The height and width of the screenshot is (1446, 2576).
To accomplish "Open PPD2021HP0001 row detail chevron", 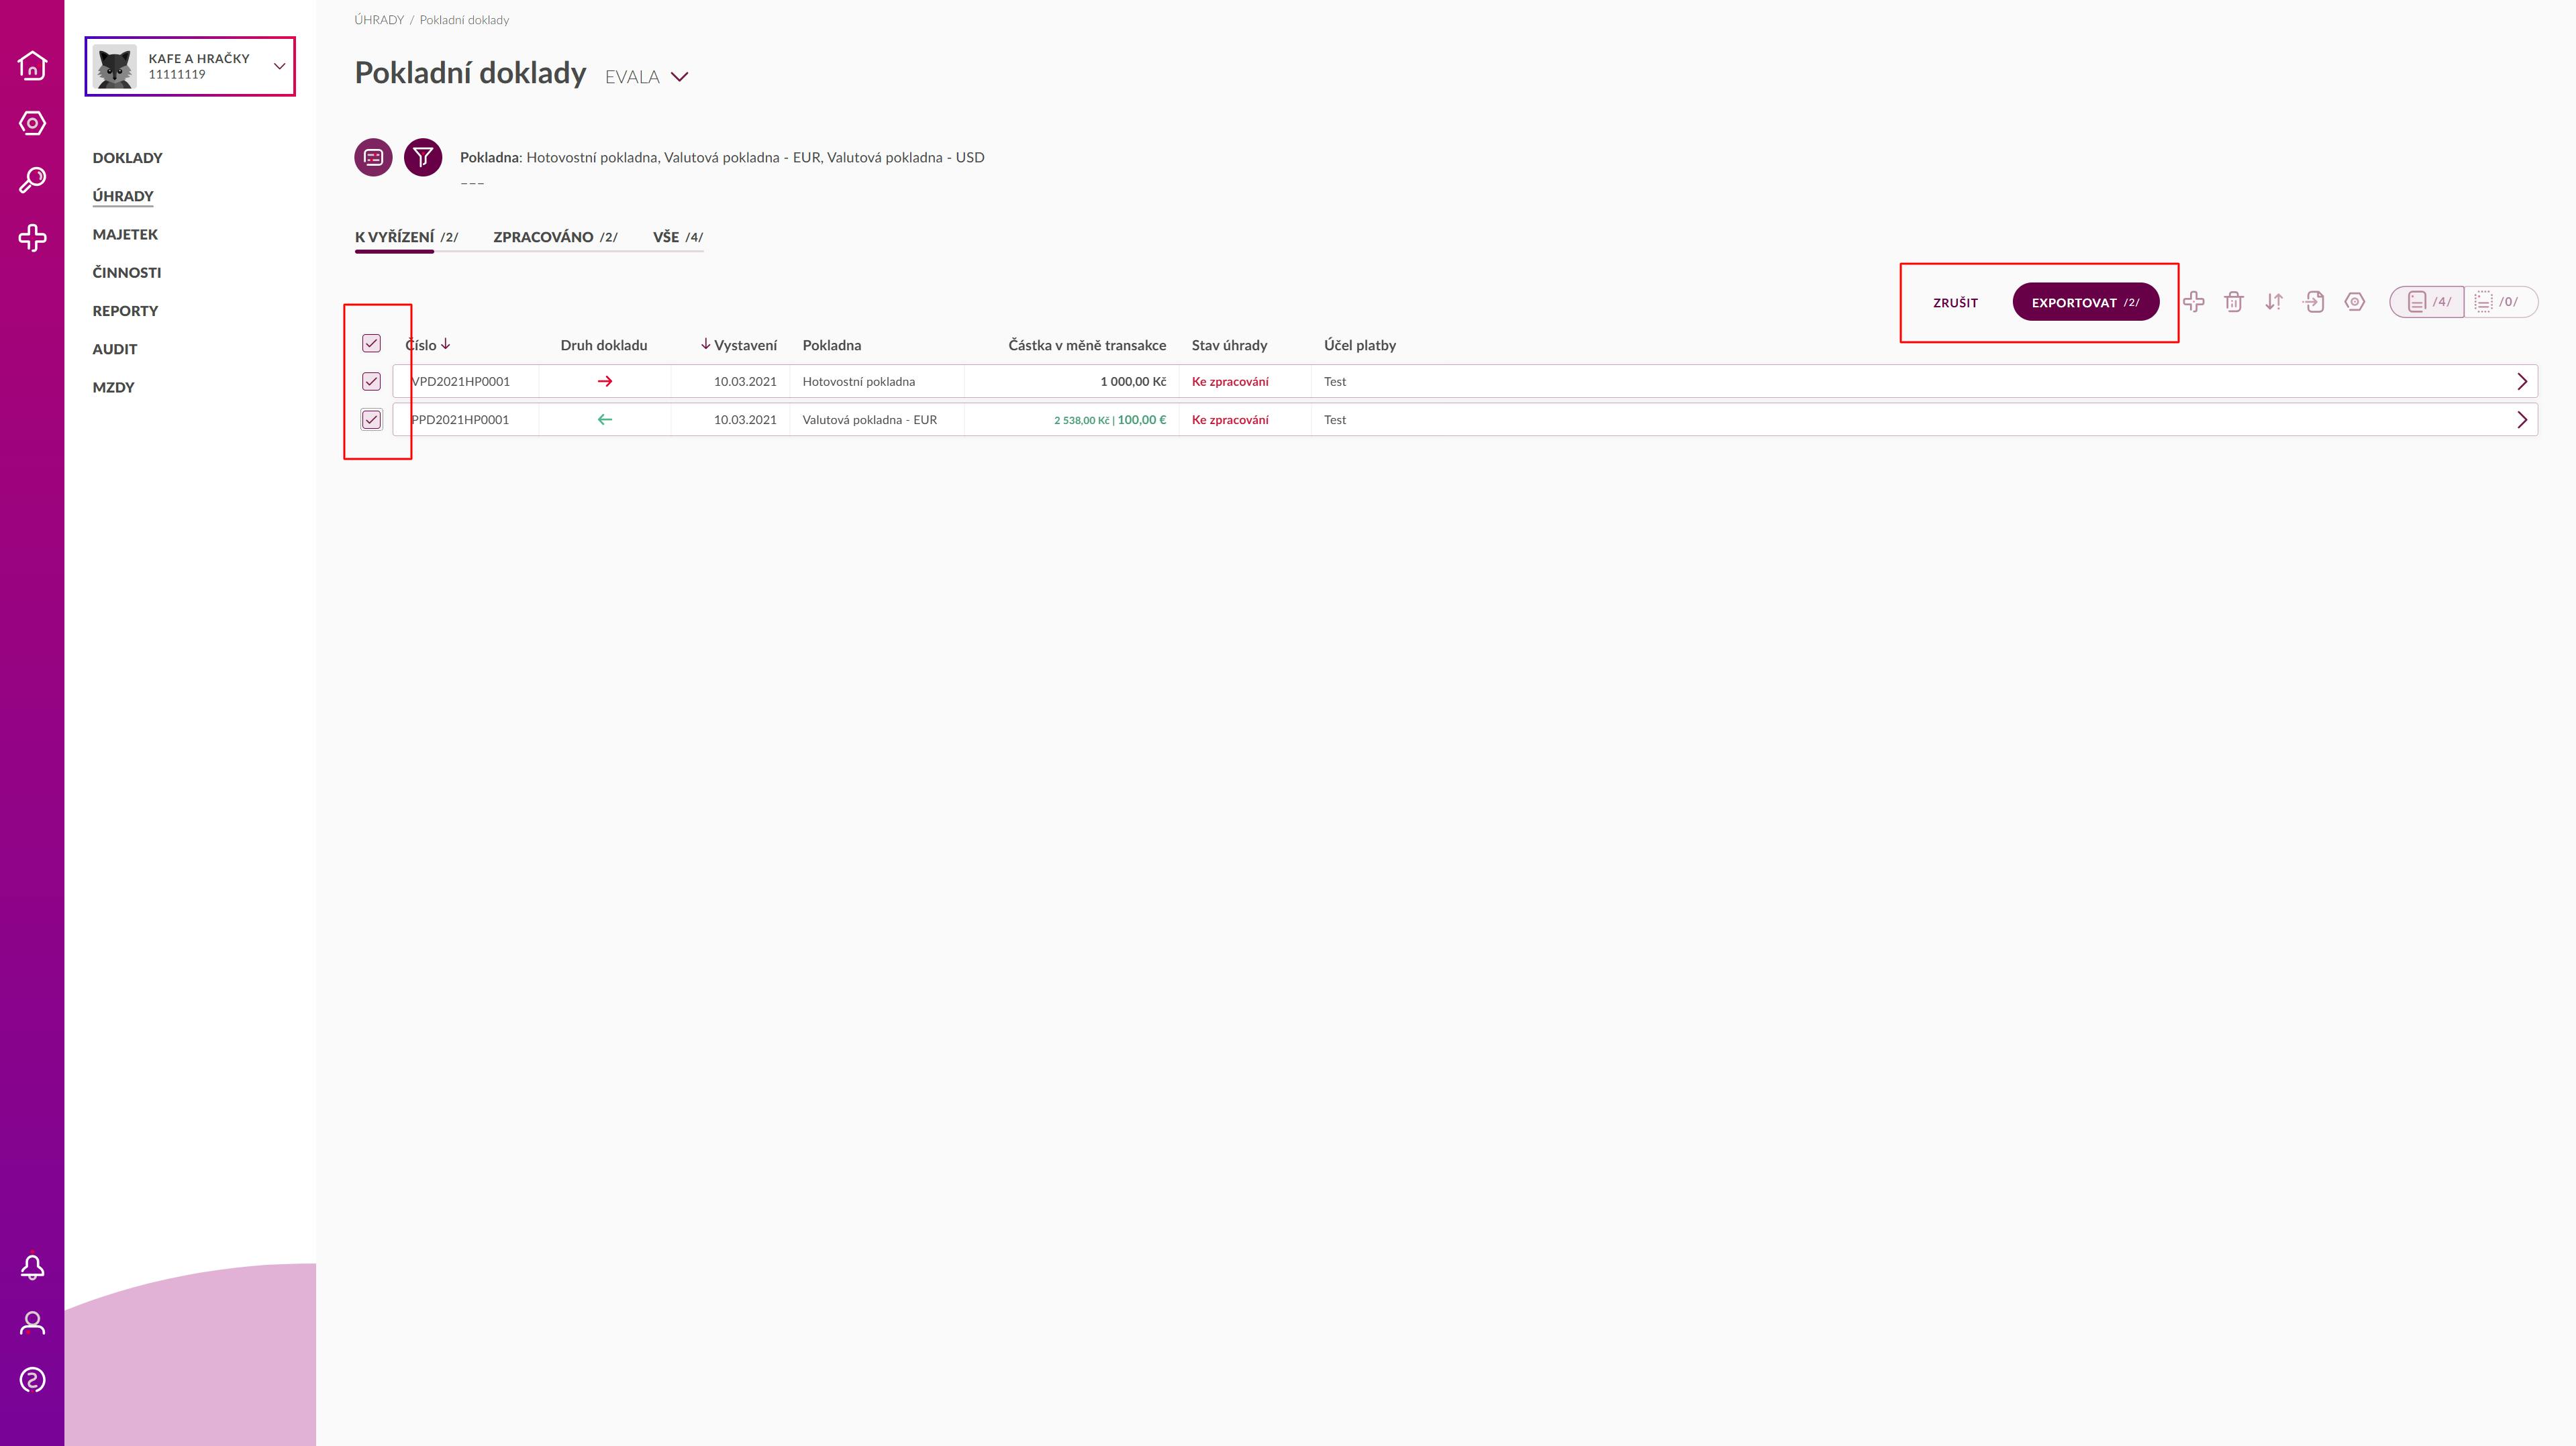I will tap(2521, 420).
